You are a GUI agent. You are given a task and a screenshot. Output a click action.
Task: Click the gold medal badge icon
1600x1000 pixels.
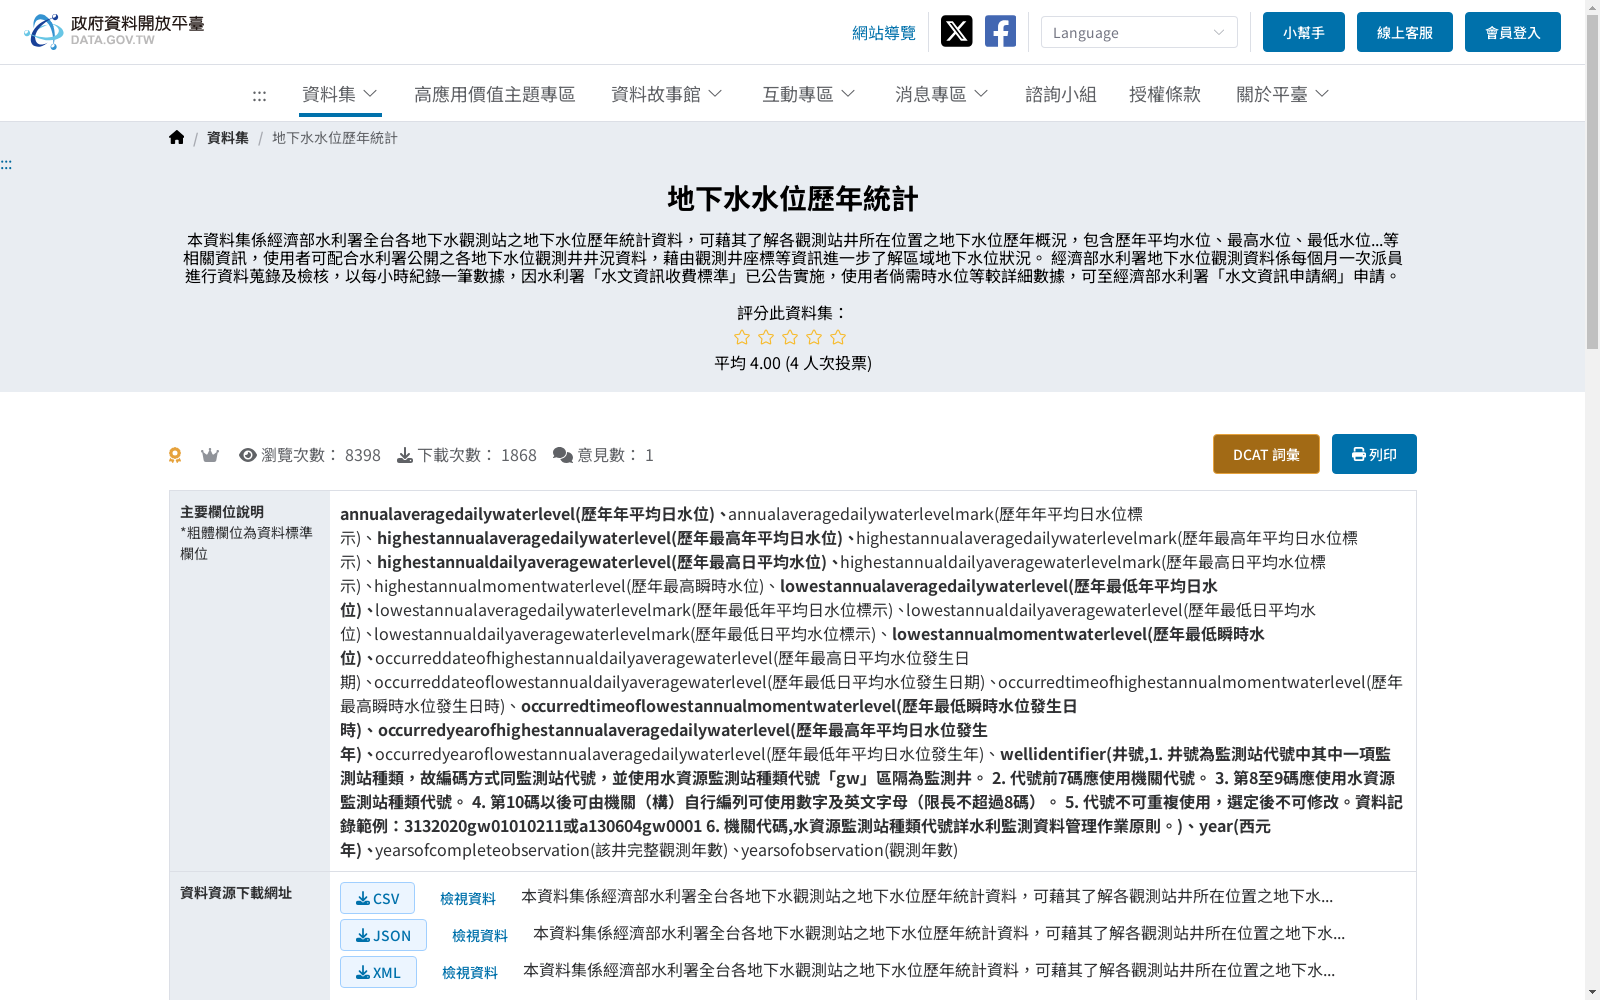175,455
